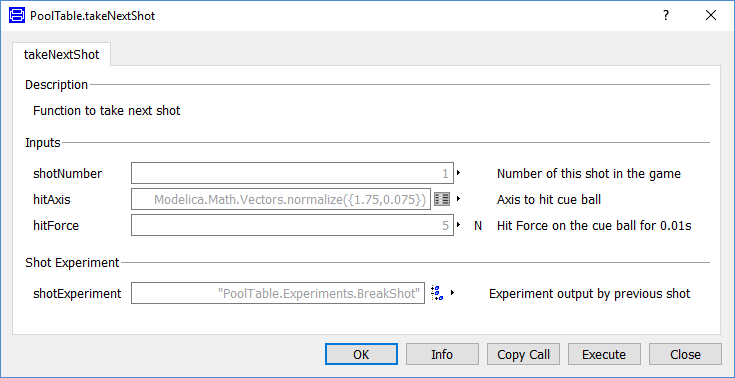Click the Close button
This screenshot has width=735, height=378.
685,355
